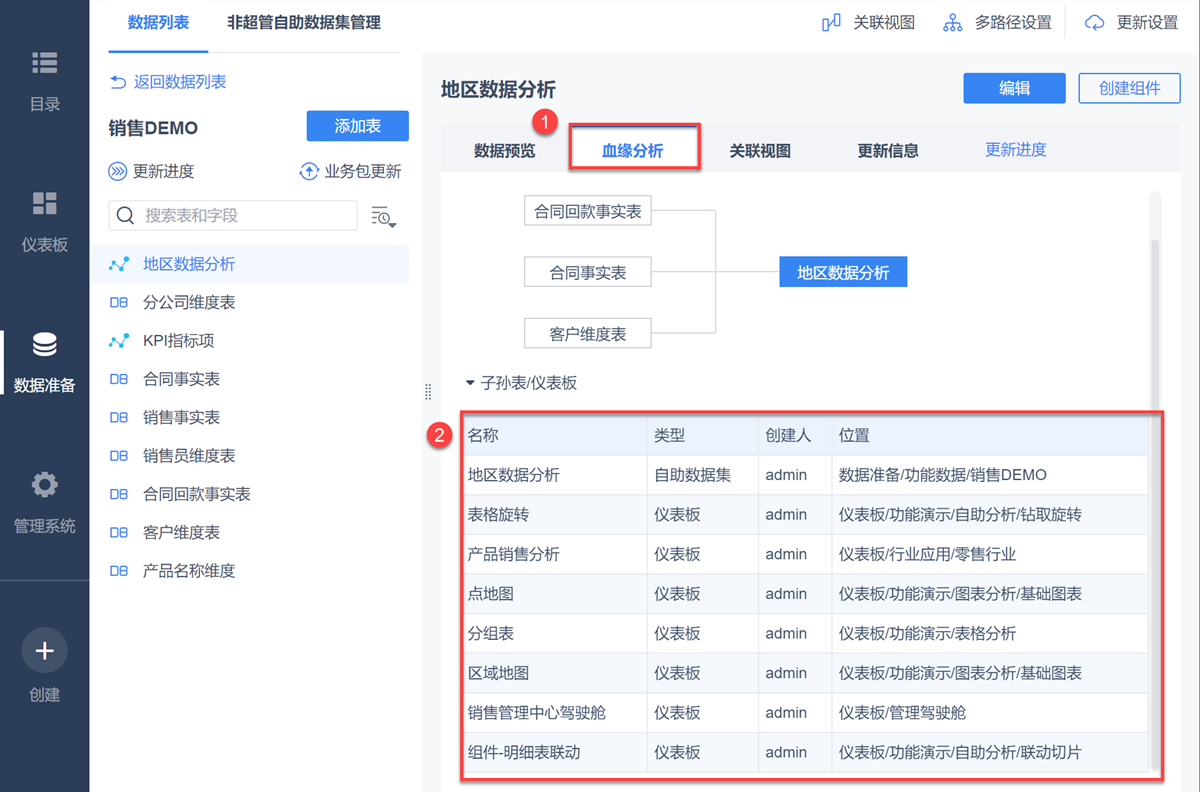Click the 添加表 button
This screenshot has height=792, width=1200.
coord(357,126)
